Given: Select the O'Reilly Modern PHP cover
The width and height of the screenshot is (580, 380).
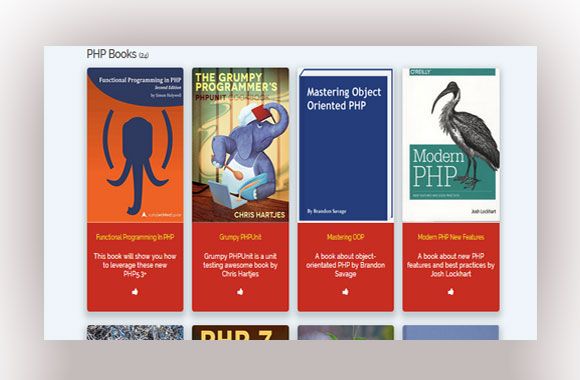Looking at the screenshot, I should [451, 145].
